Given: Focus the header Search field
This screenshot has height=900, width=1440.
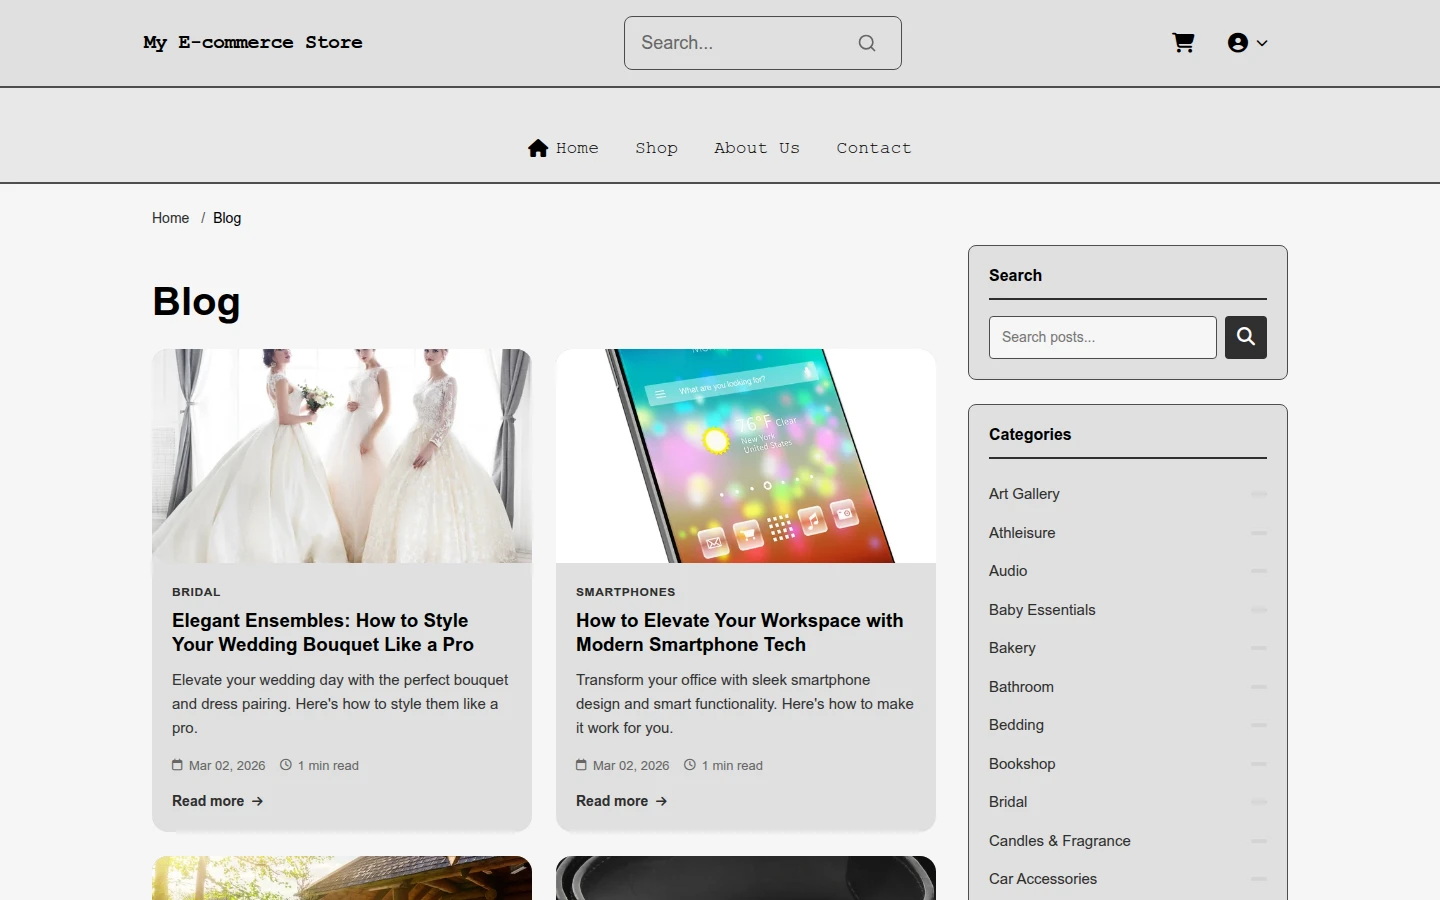Looking at the screenshot, I should (x=763, y=43).
